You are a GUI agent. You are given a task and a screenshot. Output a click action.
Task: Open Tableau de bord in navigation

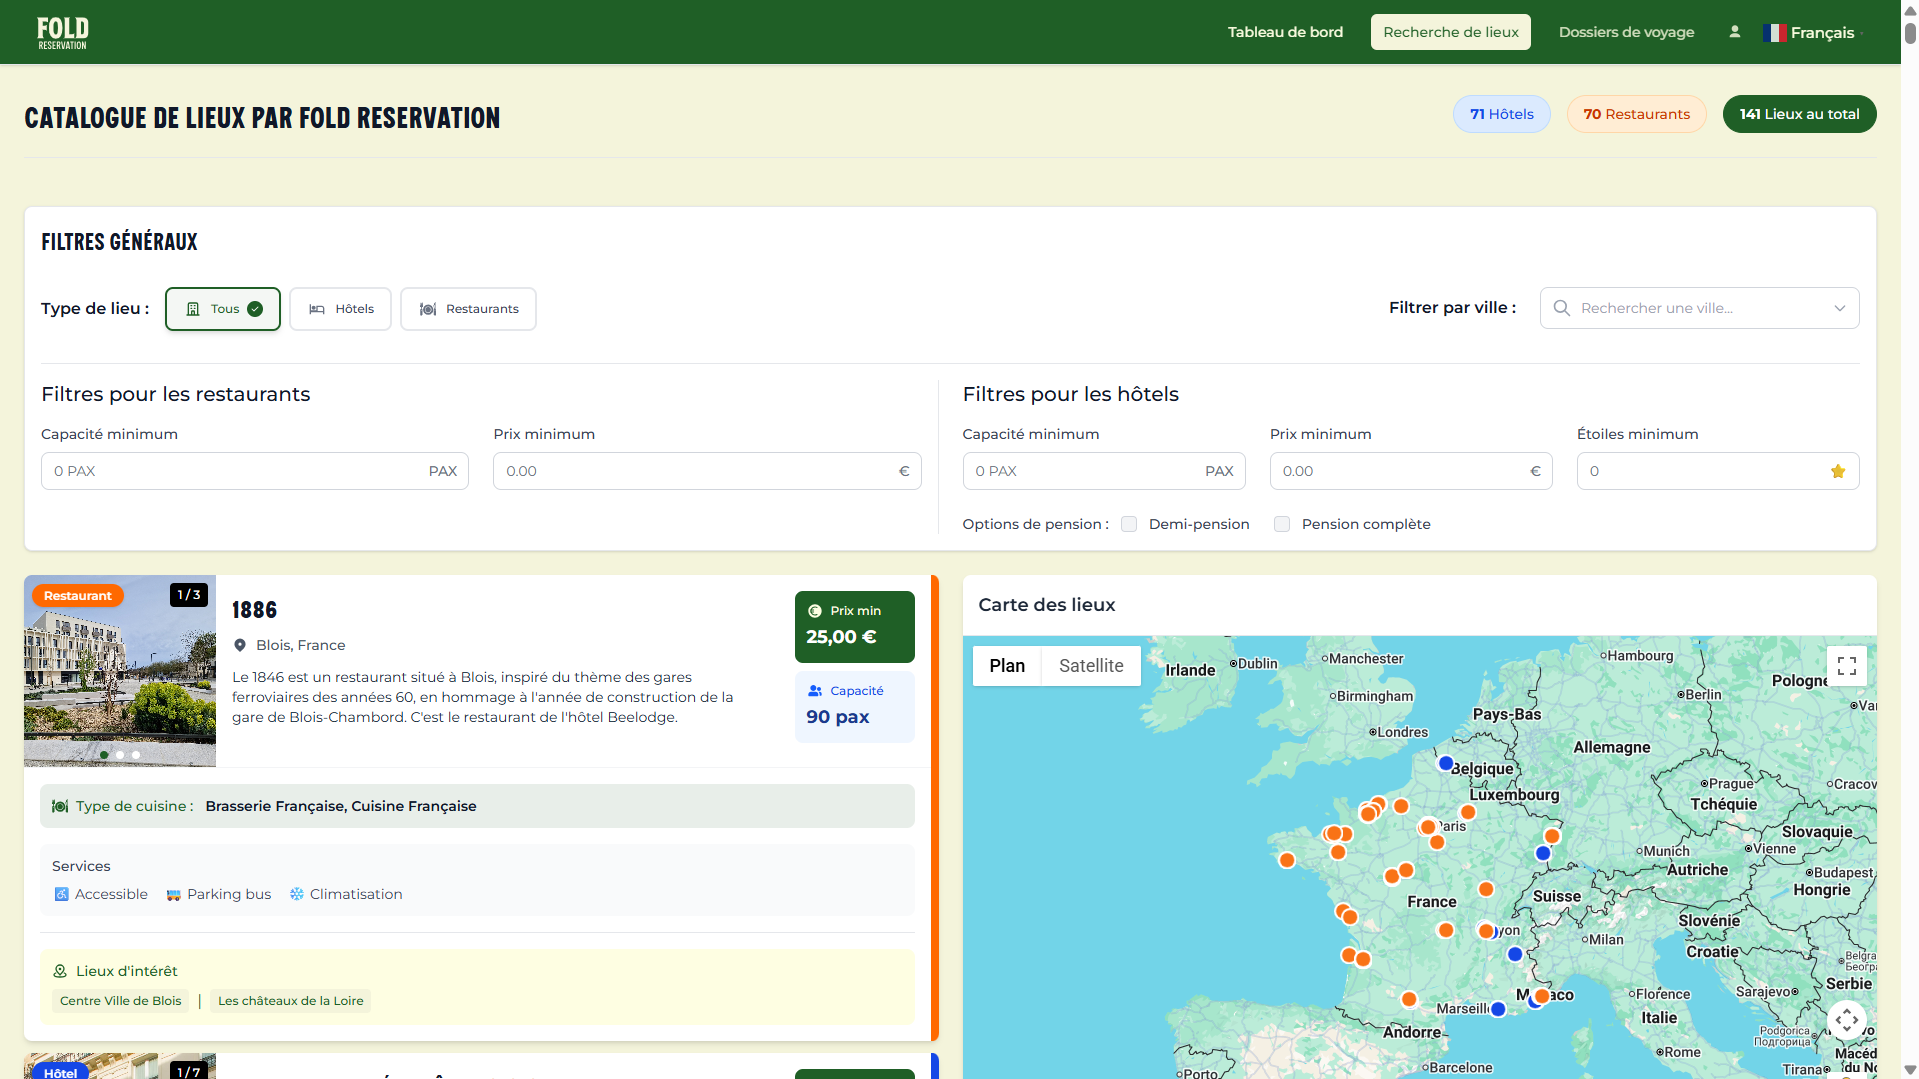(x=1285, y=32)
